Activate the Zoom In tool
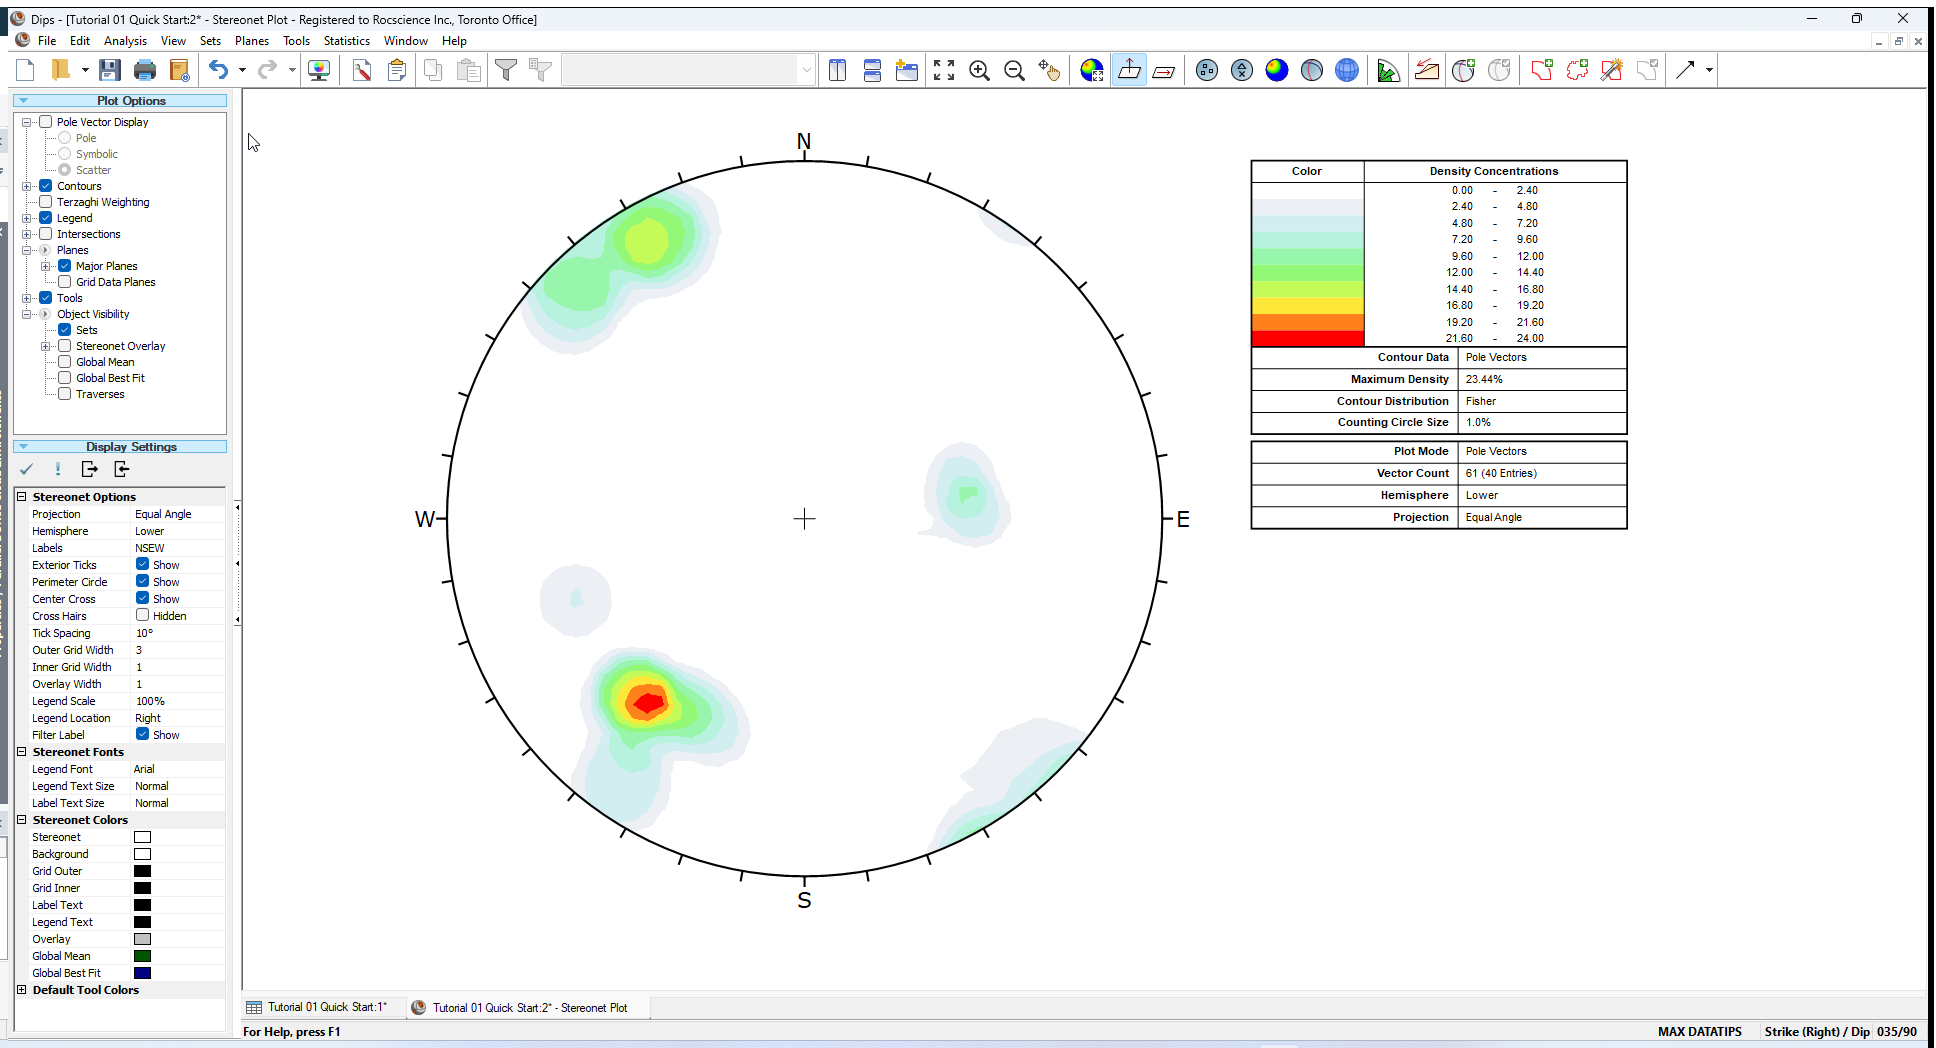Image resolution: width=1936 pixels, height=1048 pixels. [979, 70]
